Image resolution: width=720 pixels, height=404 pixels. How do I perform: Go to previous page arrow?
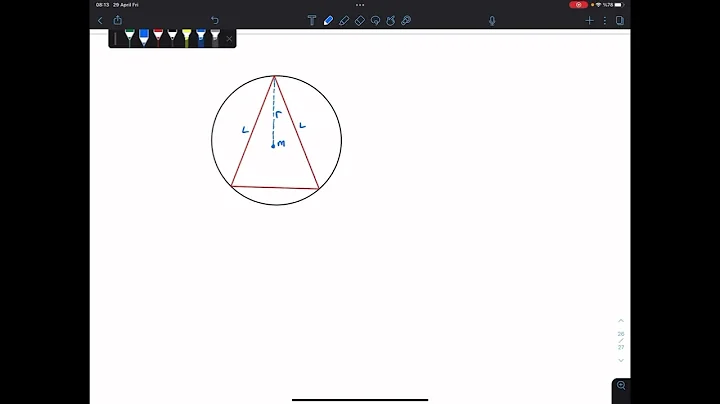[x=621, y=320]
